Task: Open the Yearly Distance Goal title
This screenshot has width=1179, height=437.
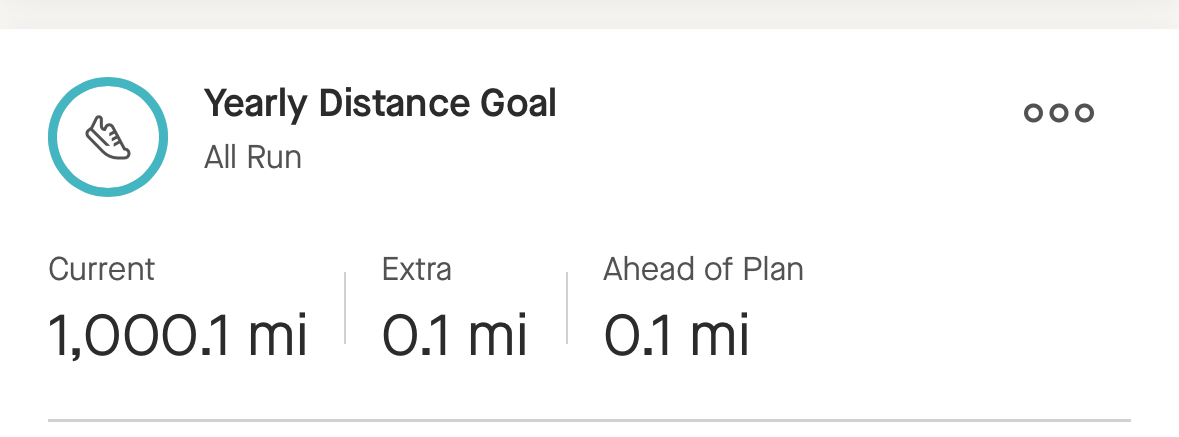Action: [x=380, y=103]
